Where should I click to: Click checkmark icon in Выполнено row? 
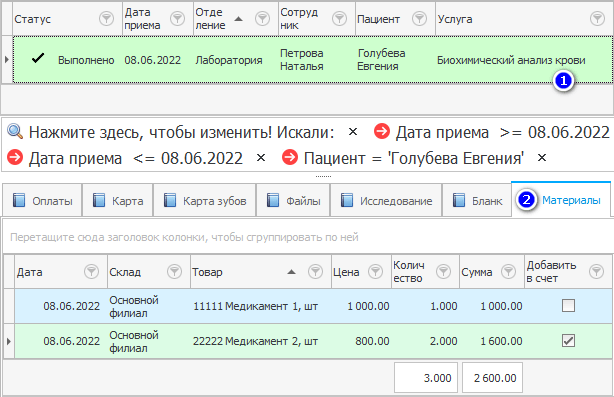pyautogui.click(x=38, y=58)
